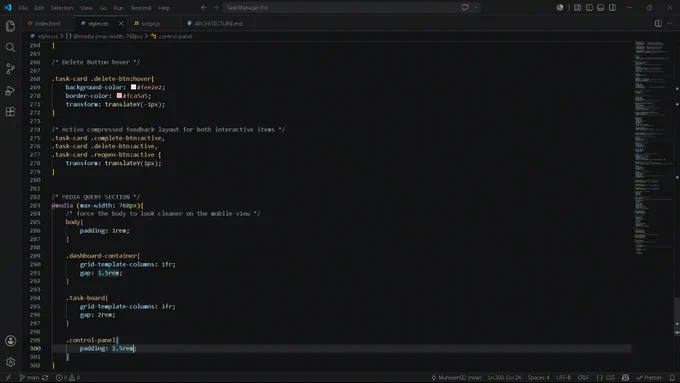Open the Extensions view

[x=10, y=111]
